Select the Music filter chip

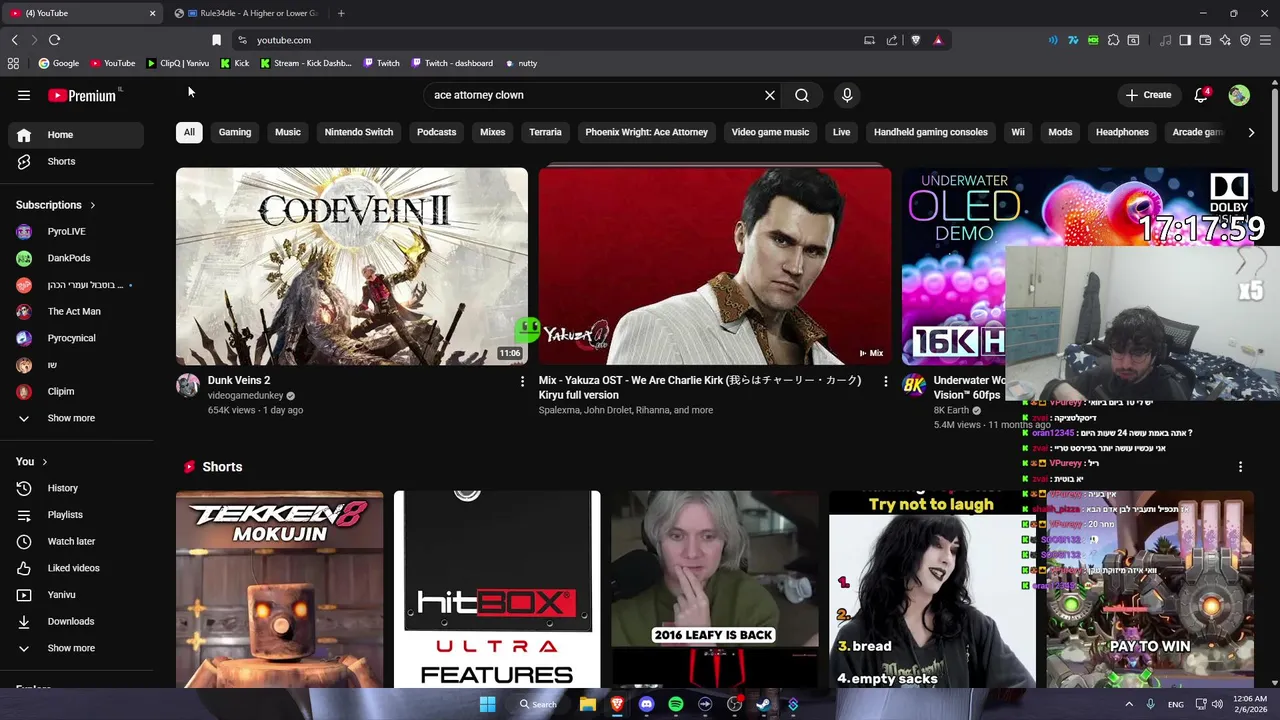click(x=288, y=132)
